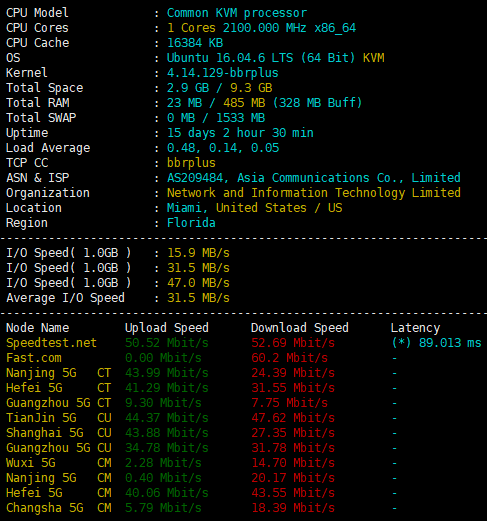The height and width of the screenshot is (521, 487).
Task: Click Shanghai download '27.35 Mbit/s'
Action: click(293, 433)
